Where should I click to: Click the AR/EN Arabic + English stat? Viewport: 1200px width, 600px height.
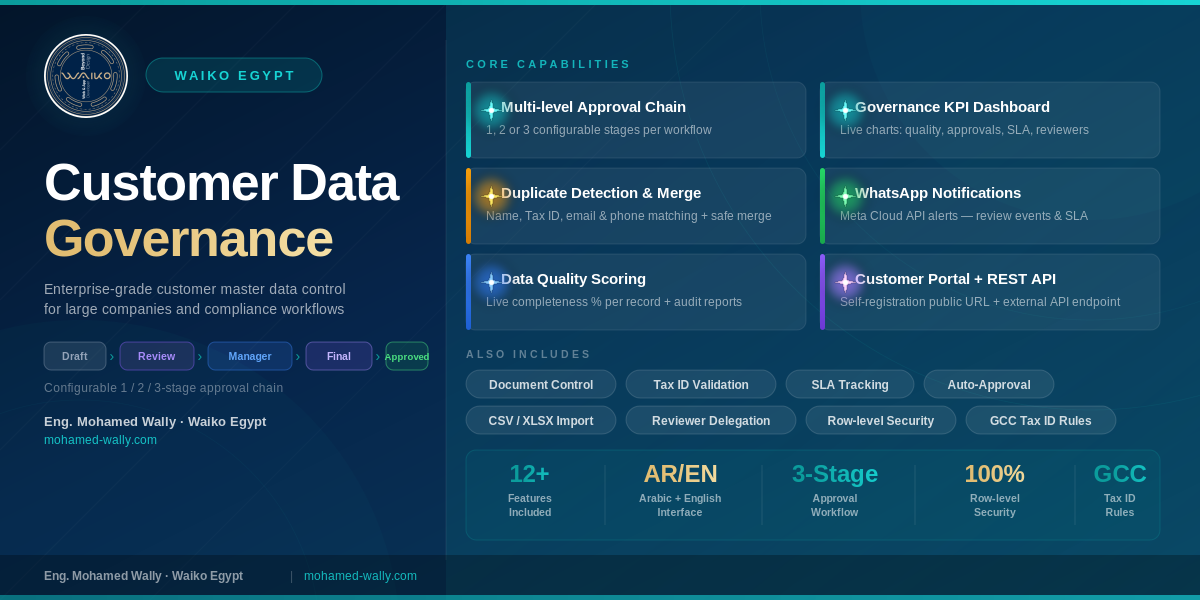[680, 489]
